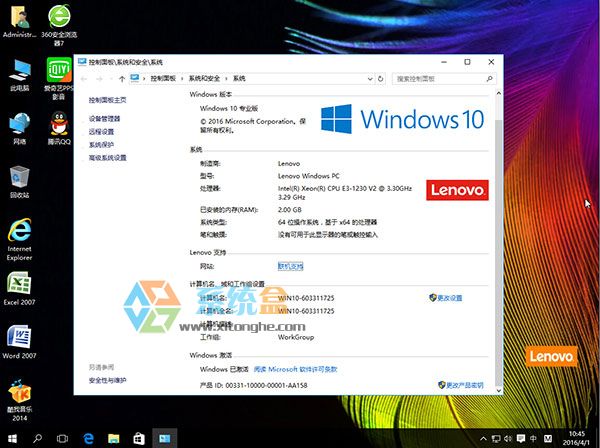600x448 pixels.
Task: Open File Explorer from taskbar
Action: pos(114,438)
